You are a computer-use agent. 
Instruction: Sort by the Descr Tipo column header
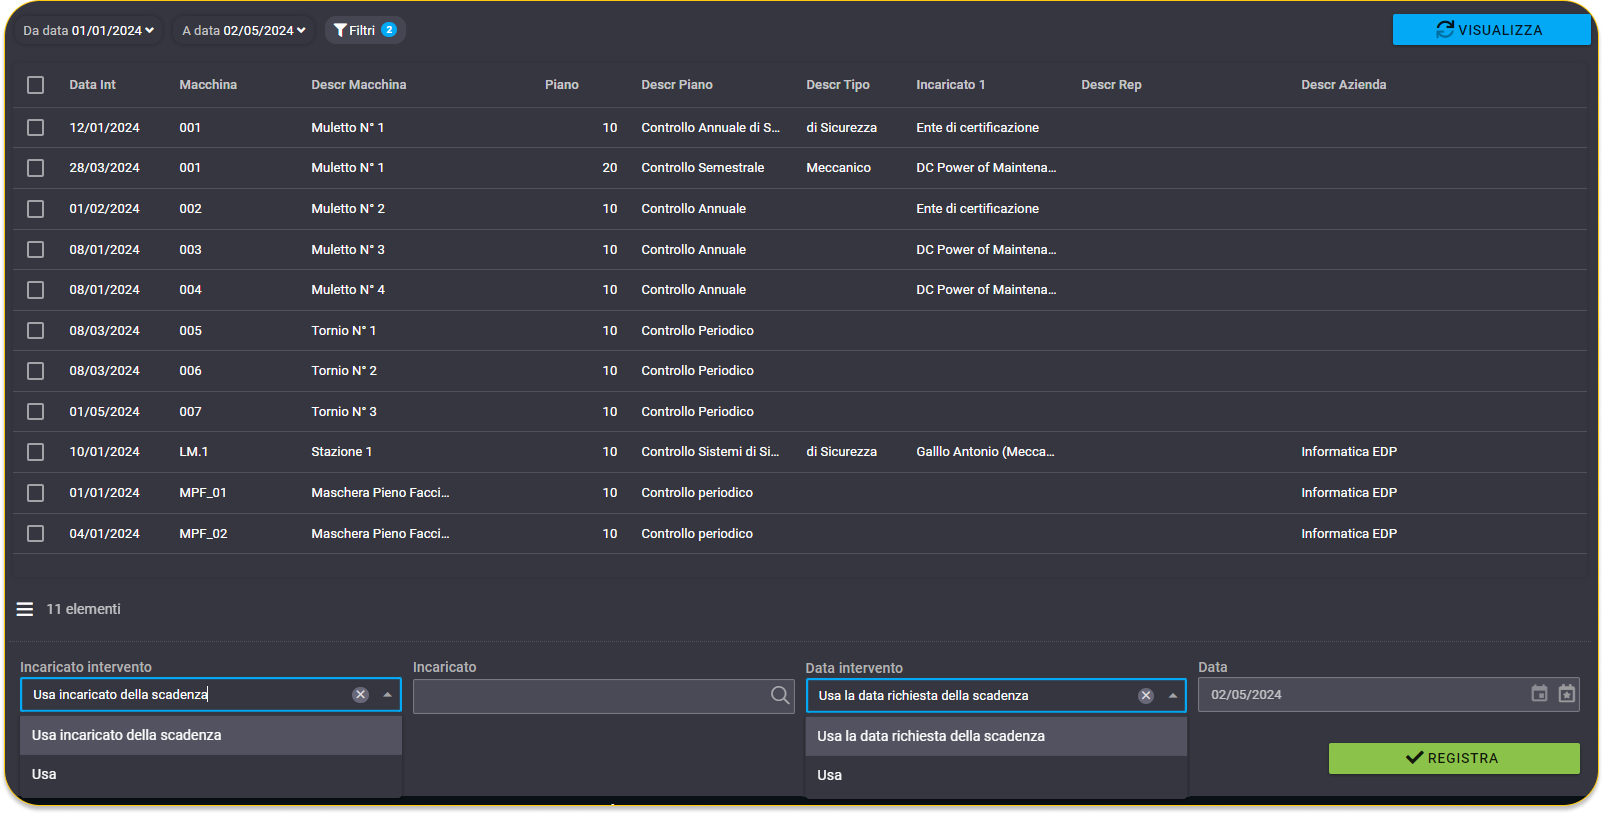[x=838, y=85]
